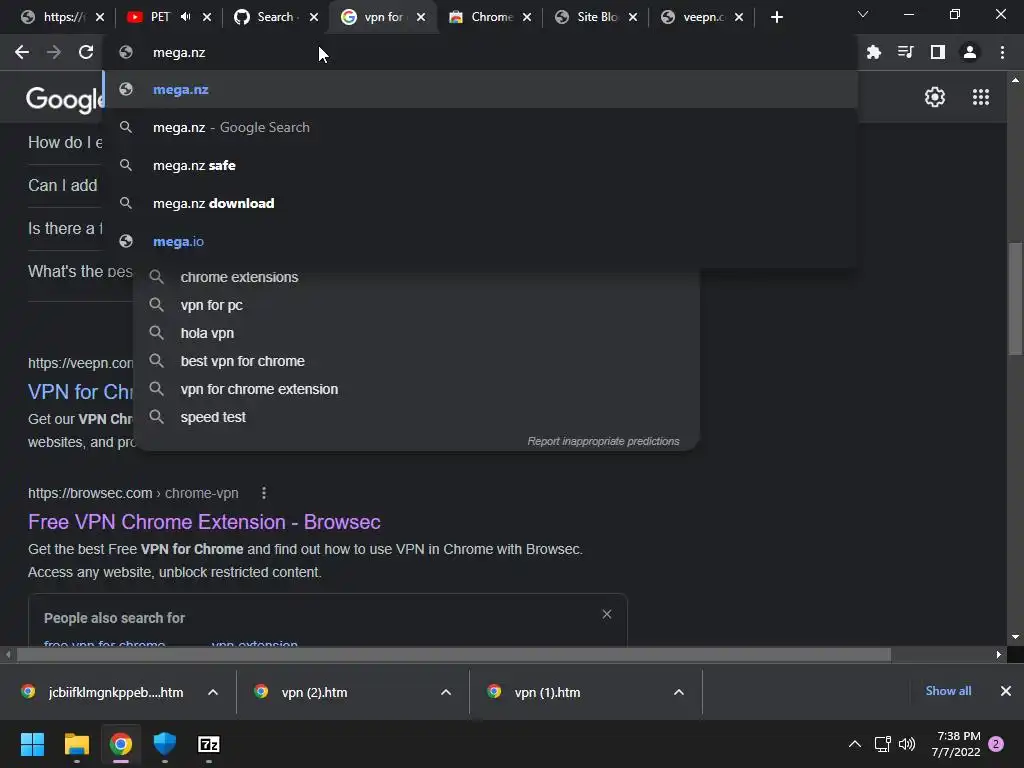Click Show all downloads
Screen dimensions: 1024x768
click(x=948, y=691)
